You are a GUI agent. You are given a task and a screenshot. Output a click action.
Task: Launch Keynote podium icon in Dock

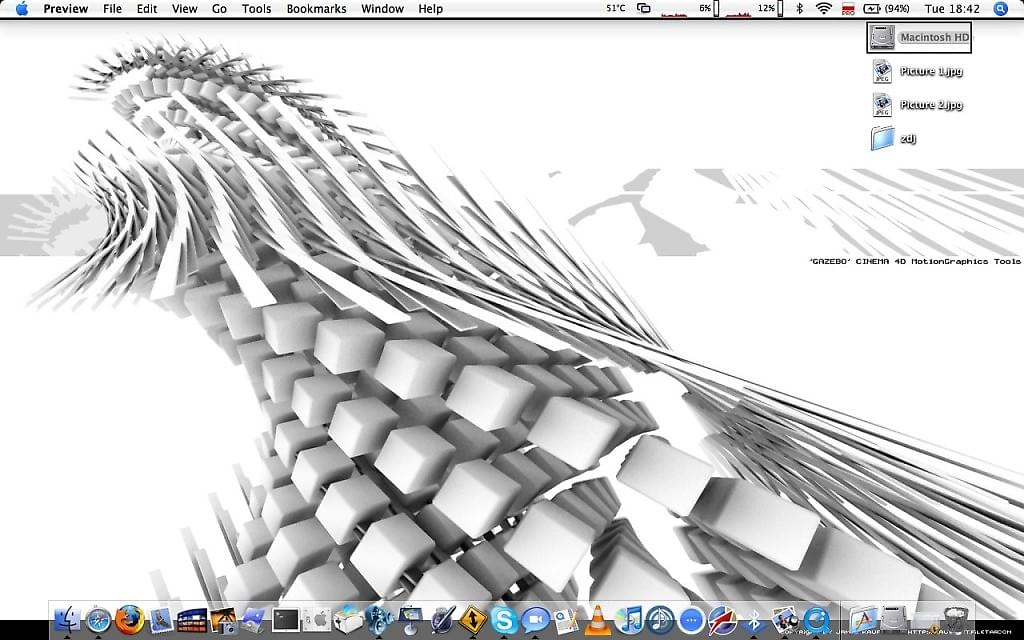(409, 620)
